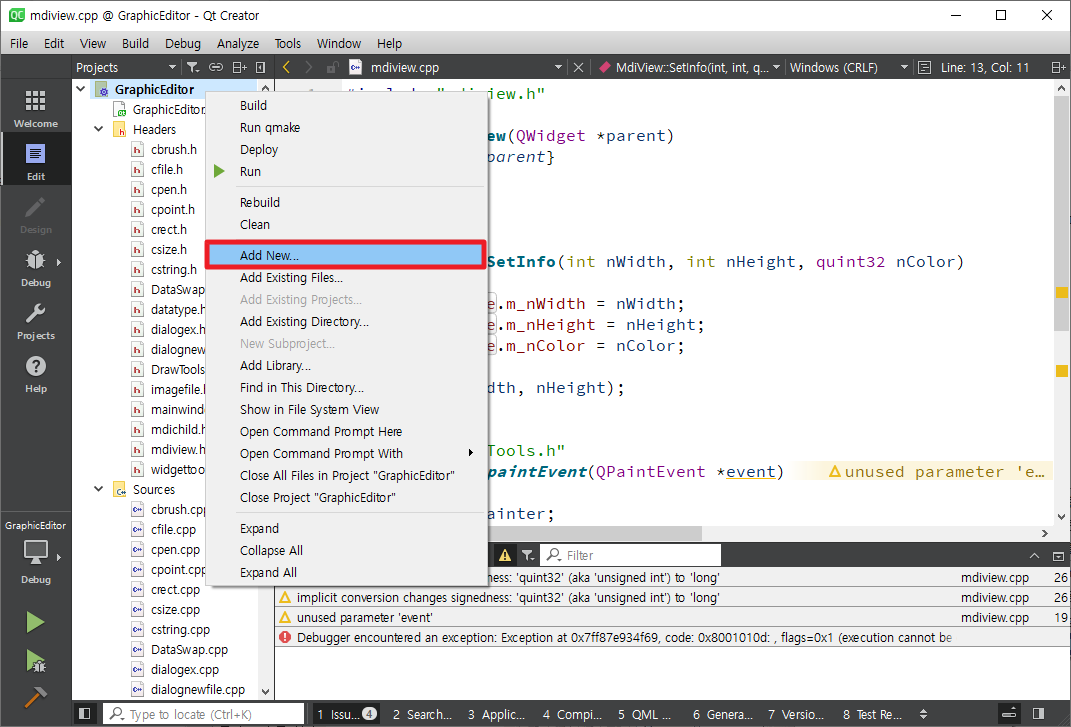Choose Add New... from context menu
The width and height of the screenshot is (1071, 727).
346,255
